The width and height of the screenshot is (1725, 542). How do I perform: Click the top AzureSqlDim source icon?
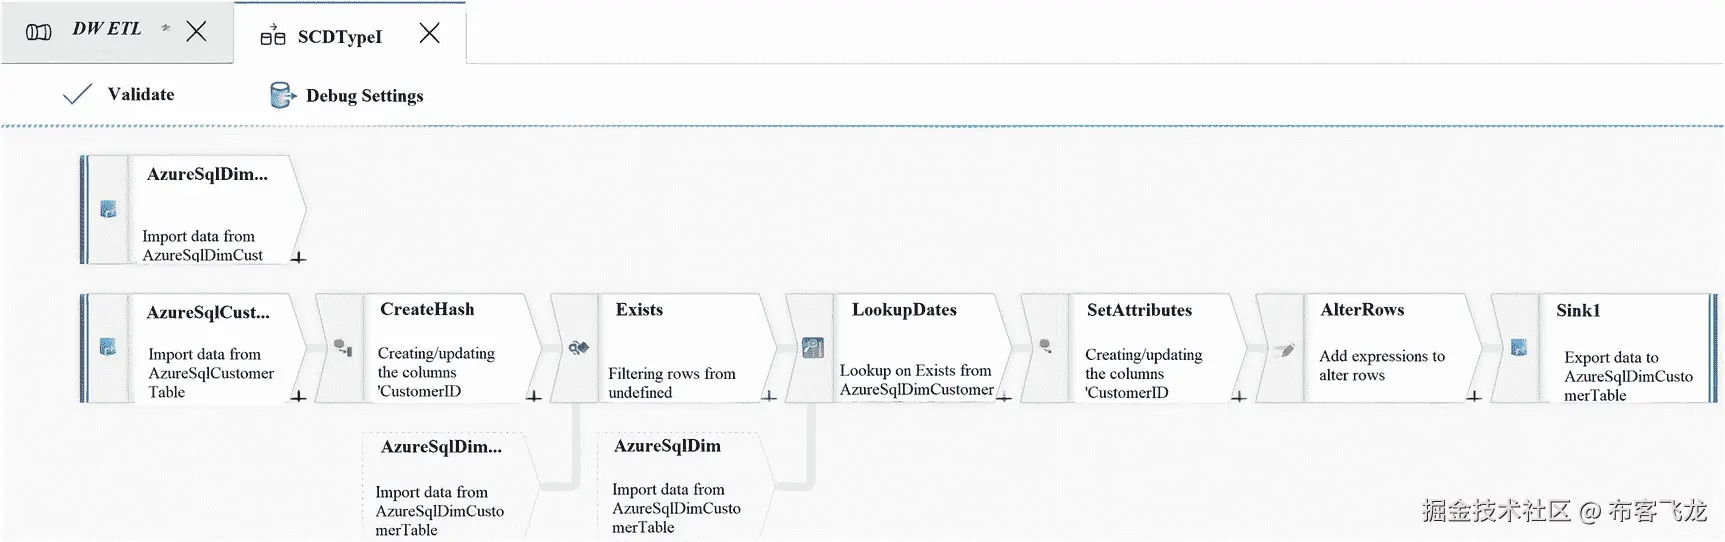108,209
